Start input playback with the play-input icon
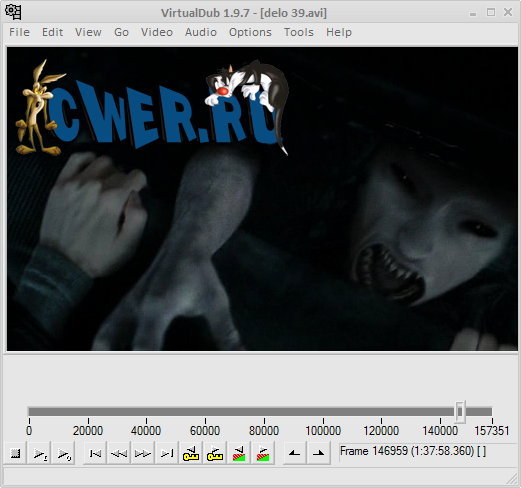The image size is (521, 488). (40, 453)
